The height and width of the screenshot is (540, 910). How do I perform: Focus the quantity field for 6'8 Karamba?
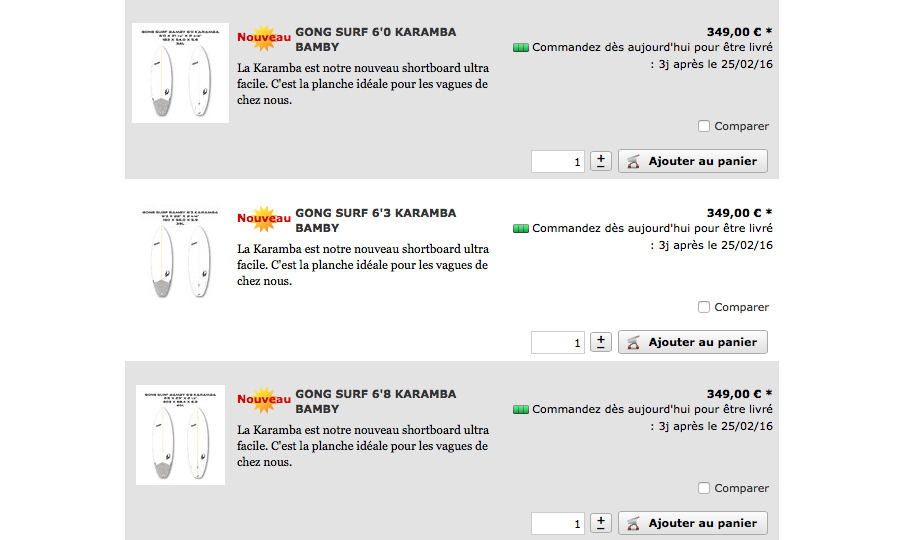click(558, 524)
